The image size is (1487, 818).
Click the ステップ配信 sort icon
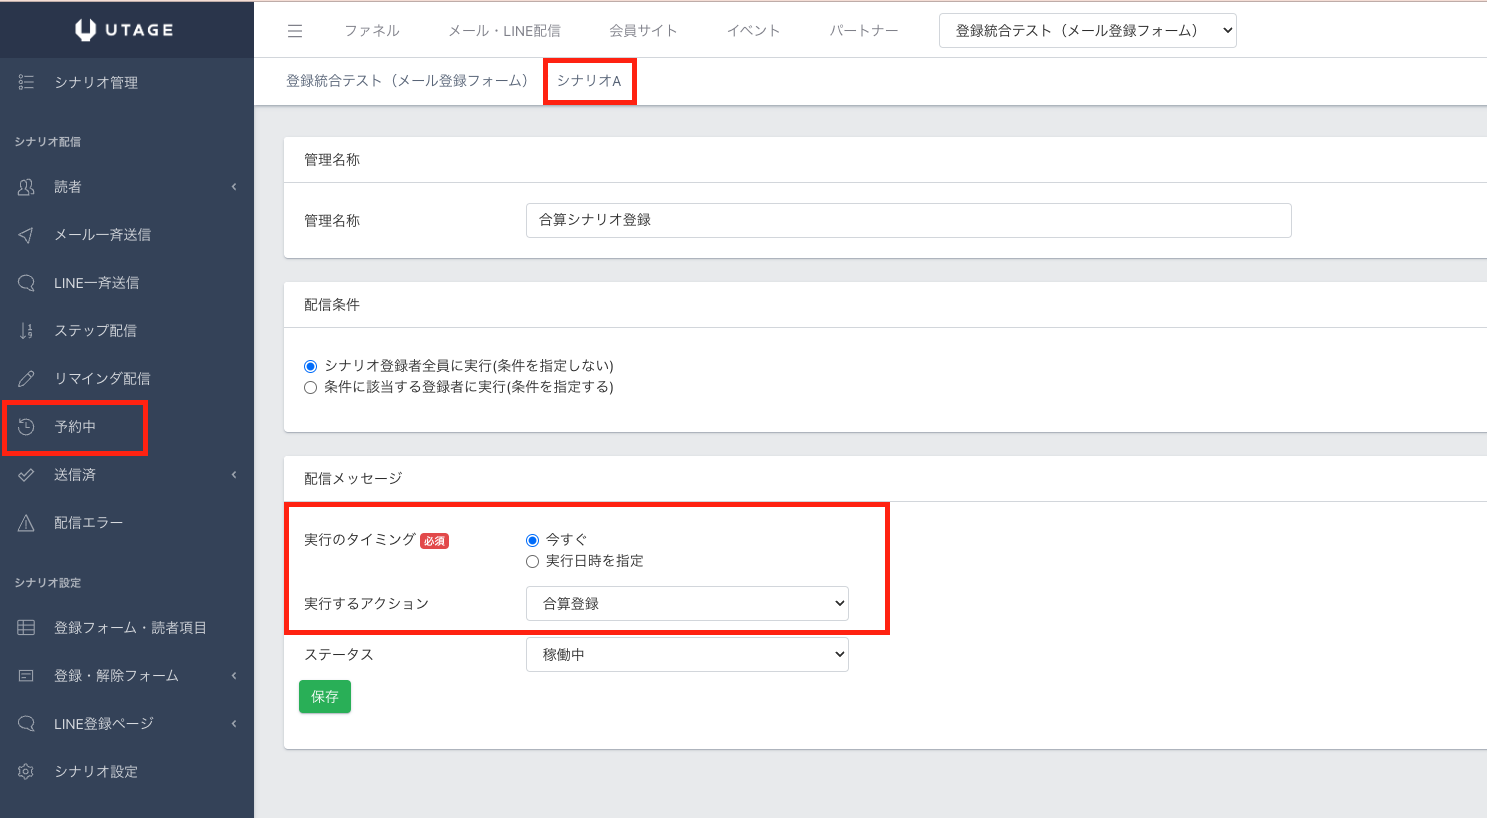(27, 331)
